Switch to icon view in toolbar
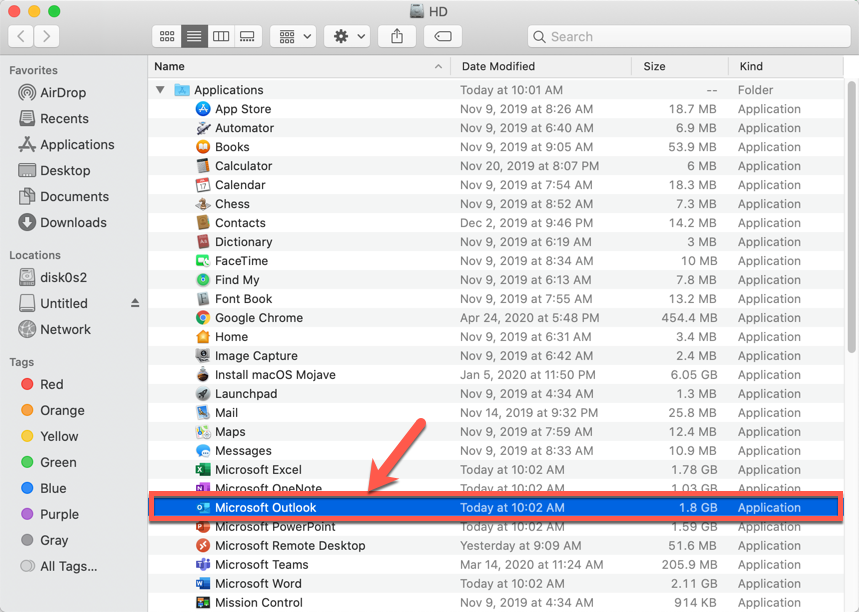The image size is (859, 612). [x=167, y=36]
